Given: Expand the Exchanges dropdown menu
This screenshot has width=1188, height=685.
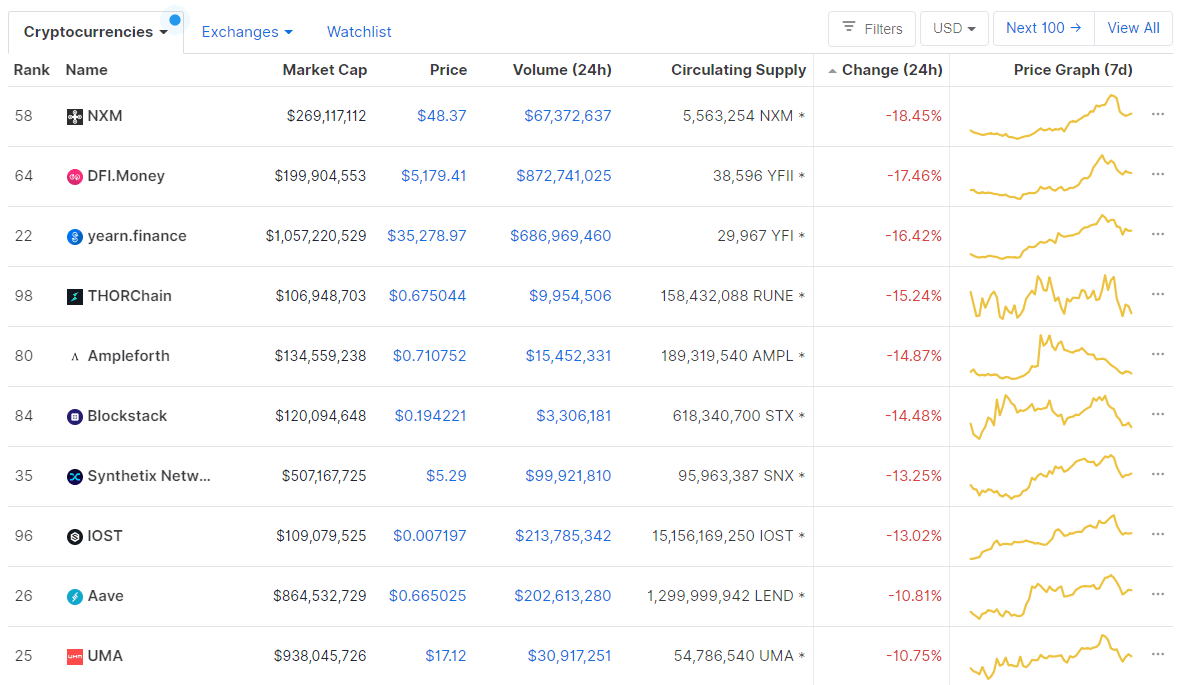Looking at the screenshot, I should click(247, 32).
